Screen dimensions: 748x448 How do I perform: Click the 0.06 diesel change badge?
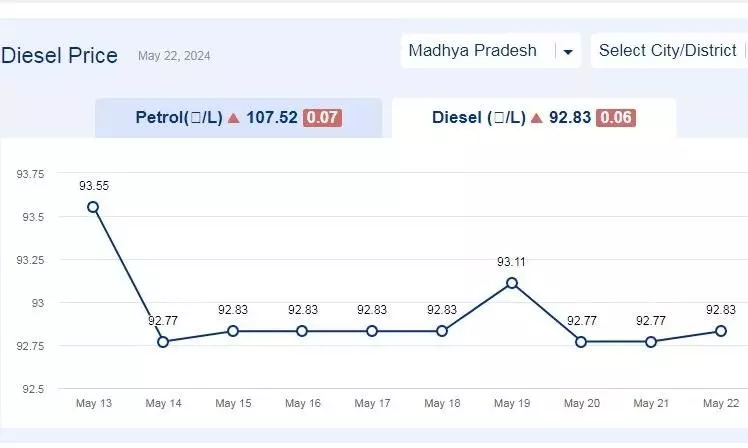[x=616, y=118]
